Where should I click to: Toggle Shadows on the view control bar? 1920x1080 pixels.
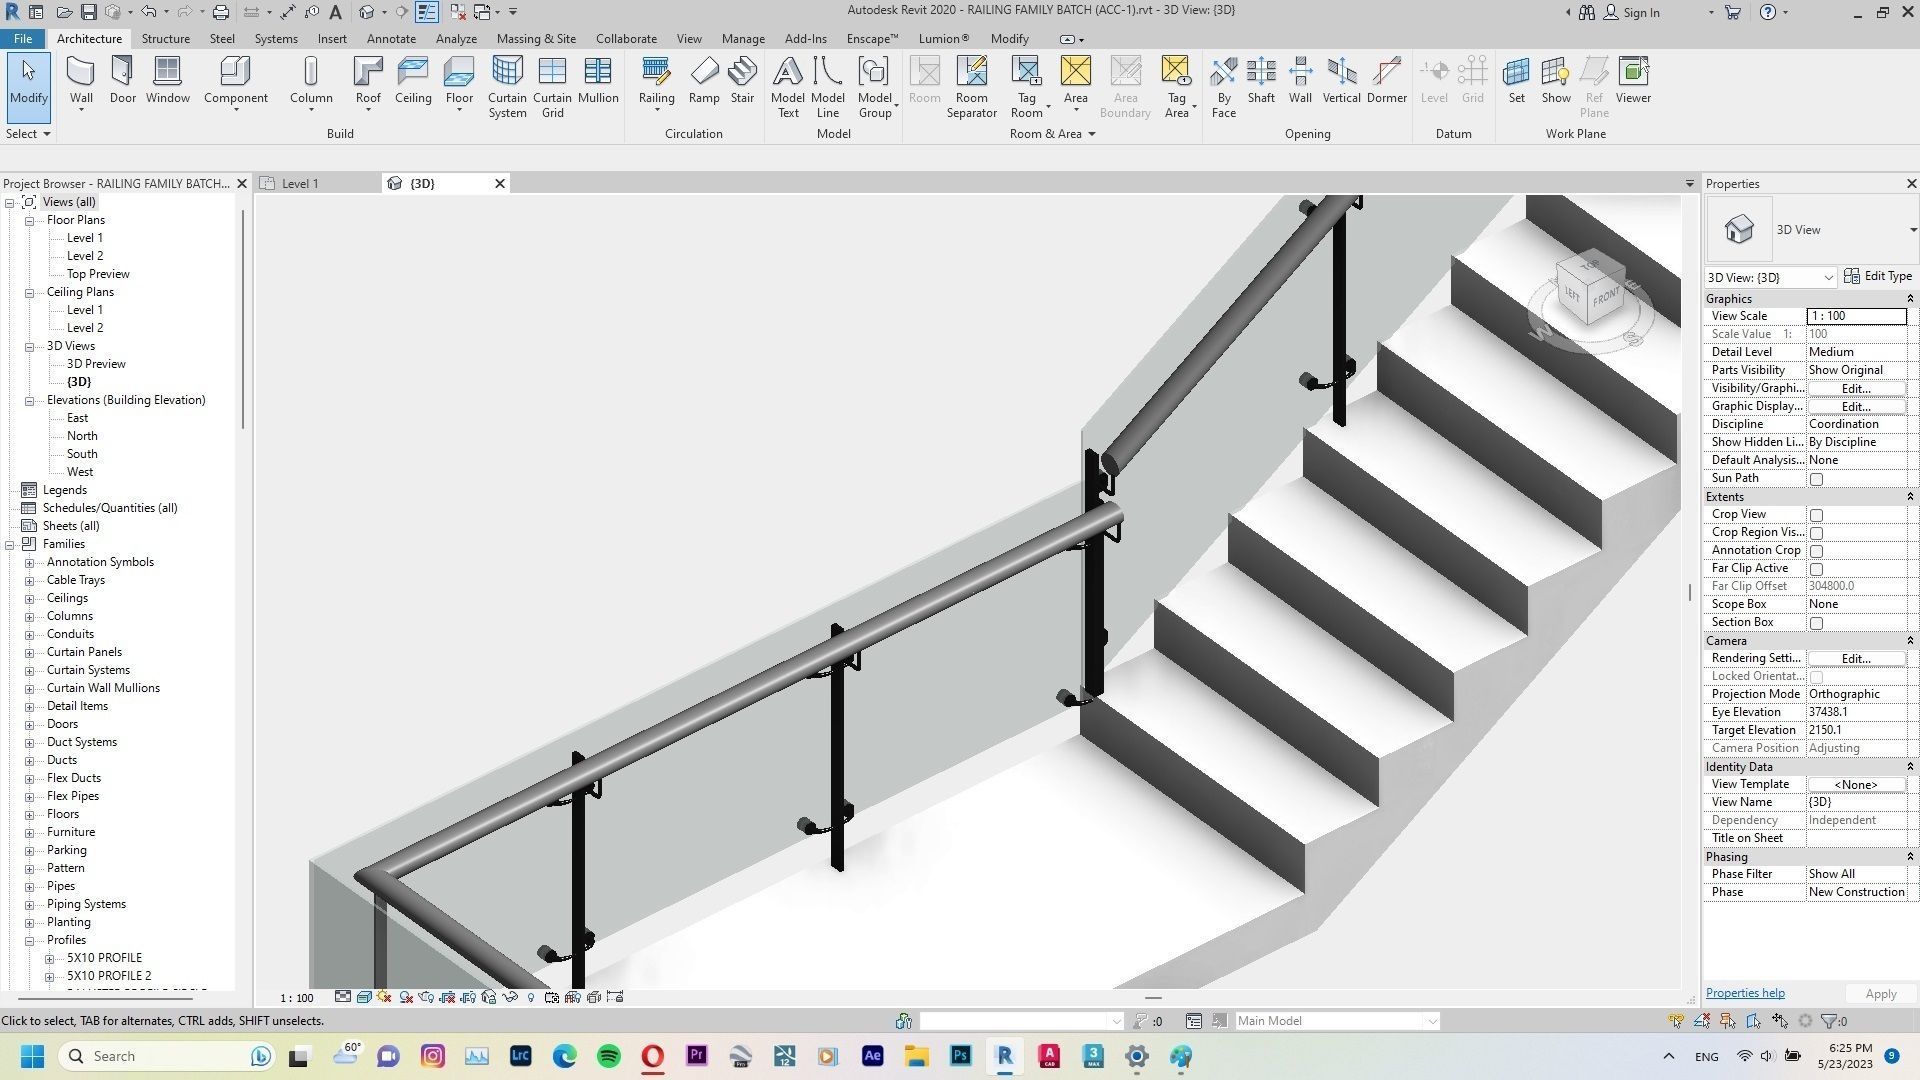pyautogui.click(x=406, y=997)
